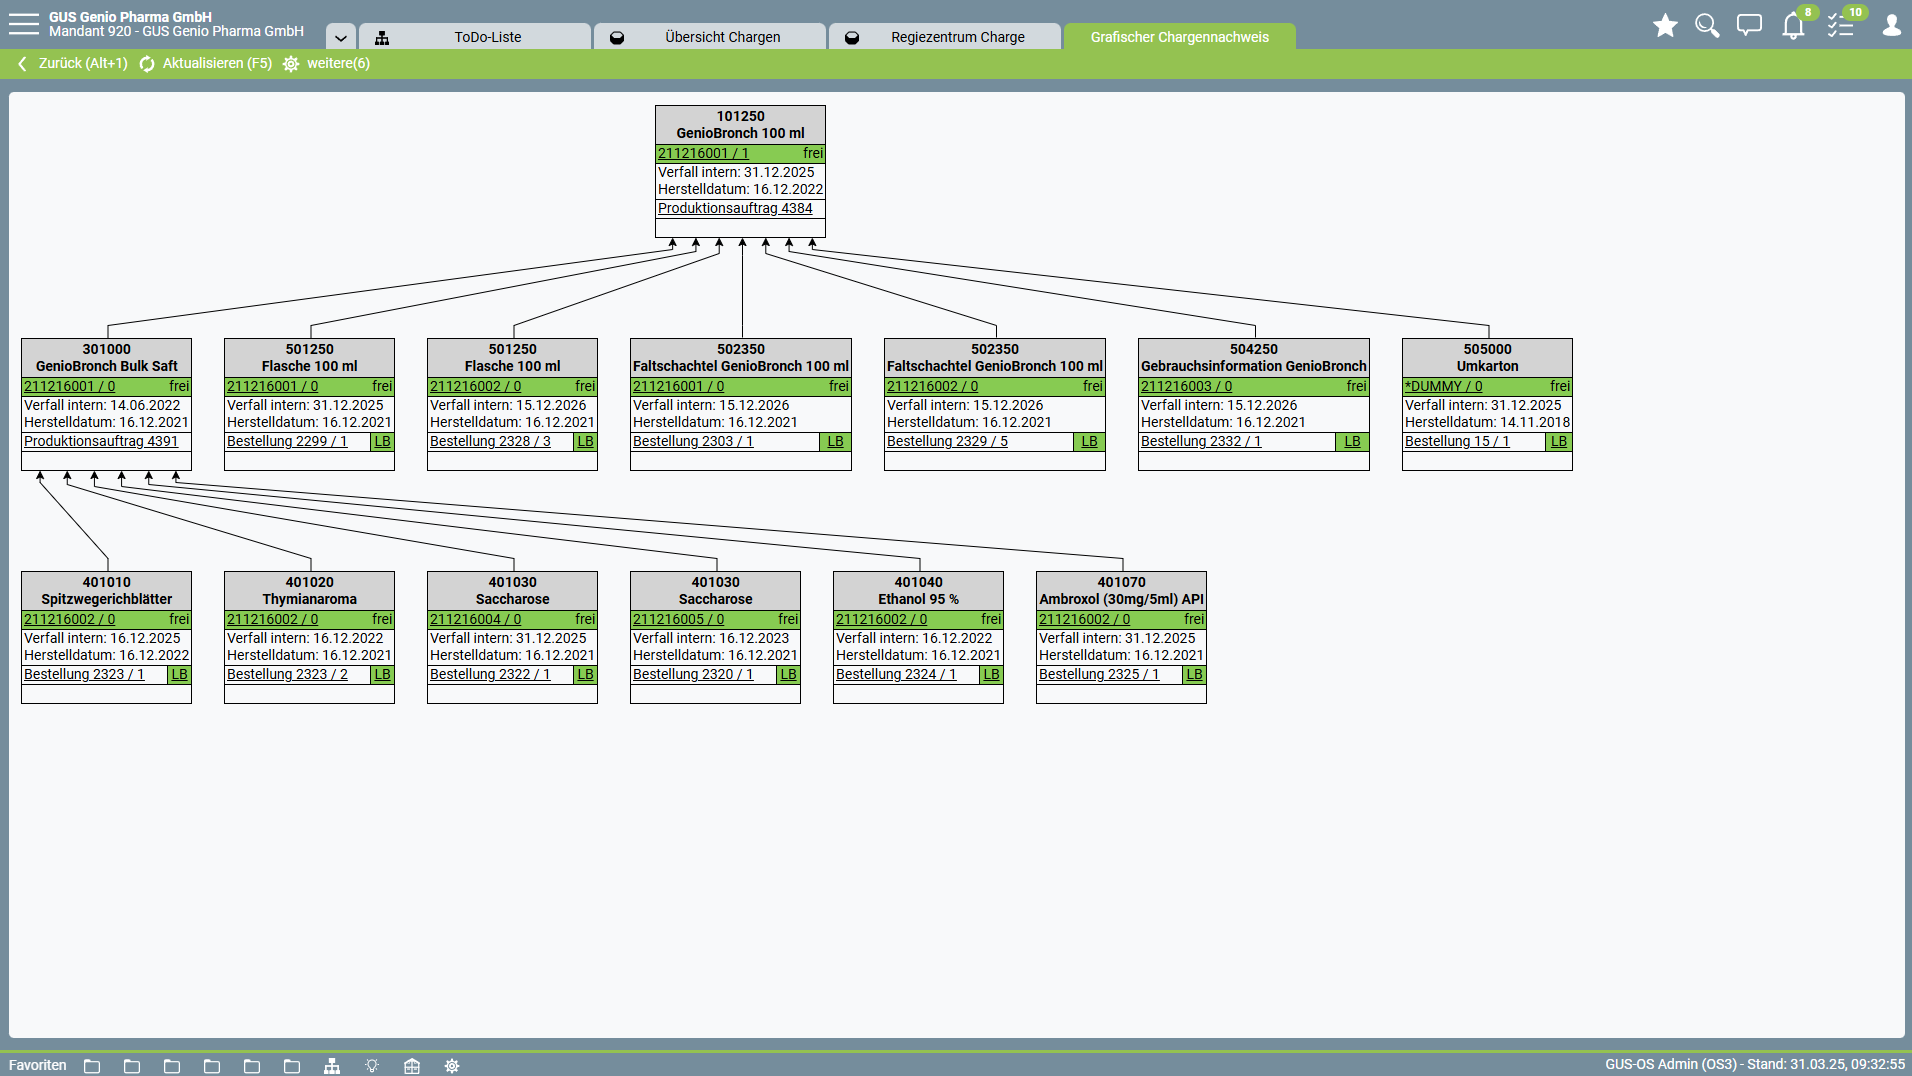Open Bestellung 2323 / 1 link
This screenshot has width=1912, height=1076.
pyautogui.click(x=84, y=674)
